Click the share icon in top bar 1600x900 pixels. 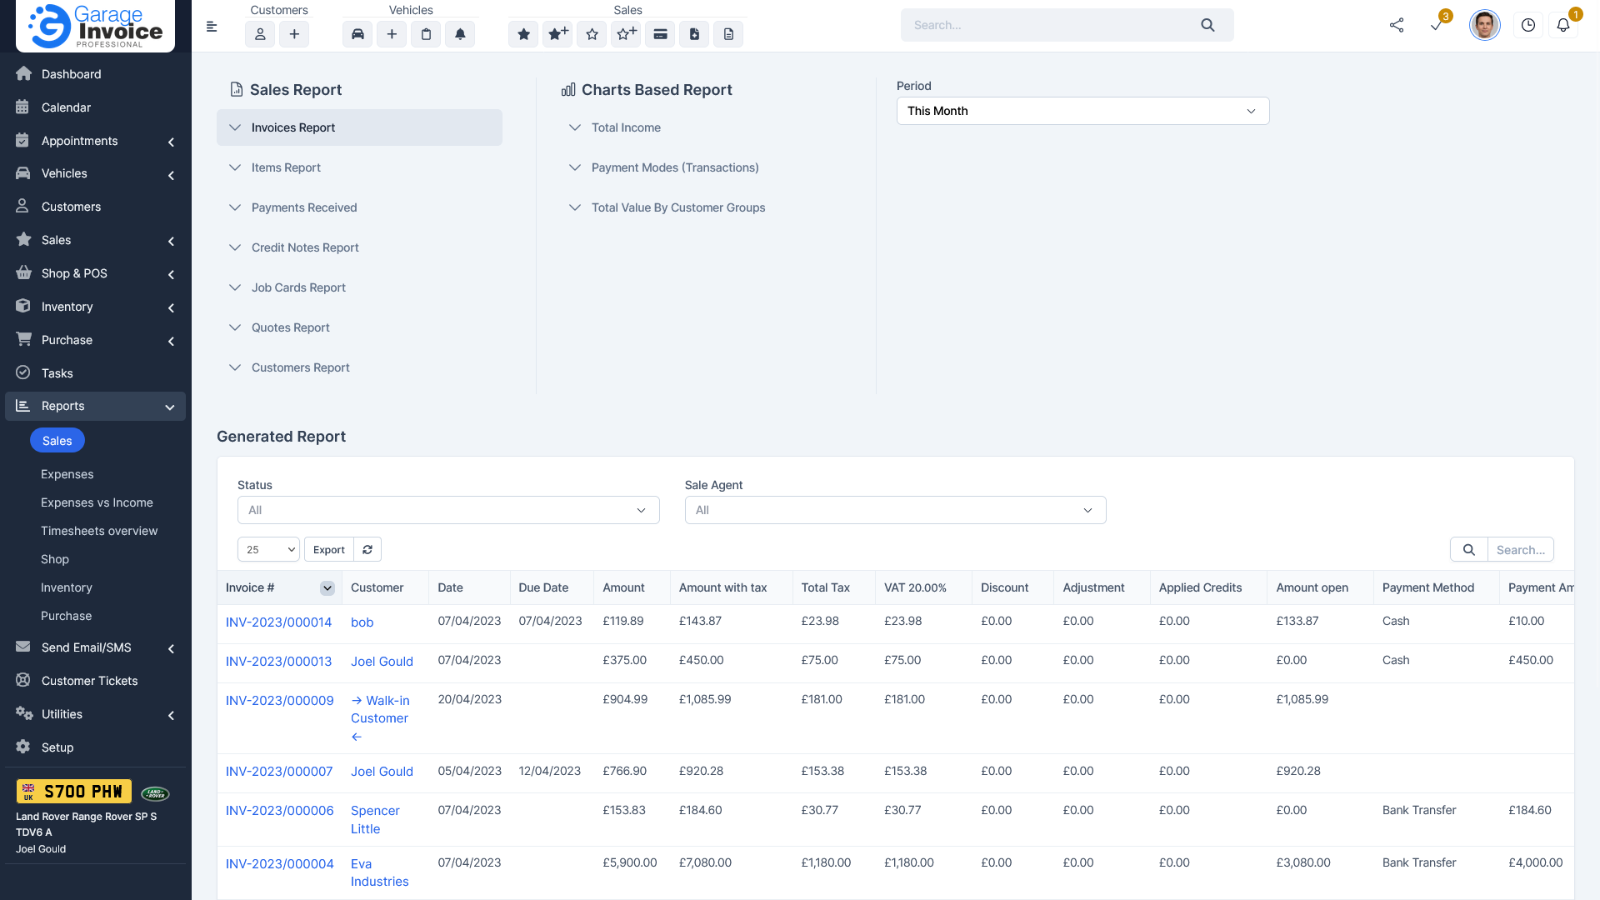pyautogui.click(x=1396, y=26)
